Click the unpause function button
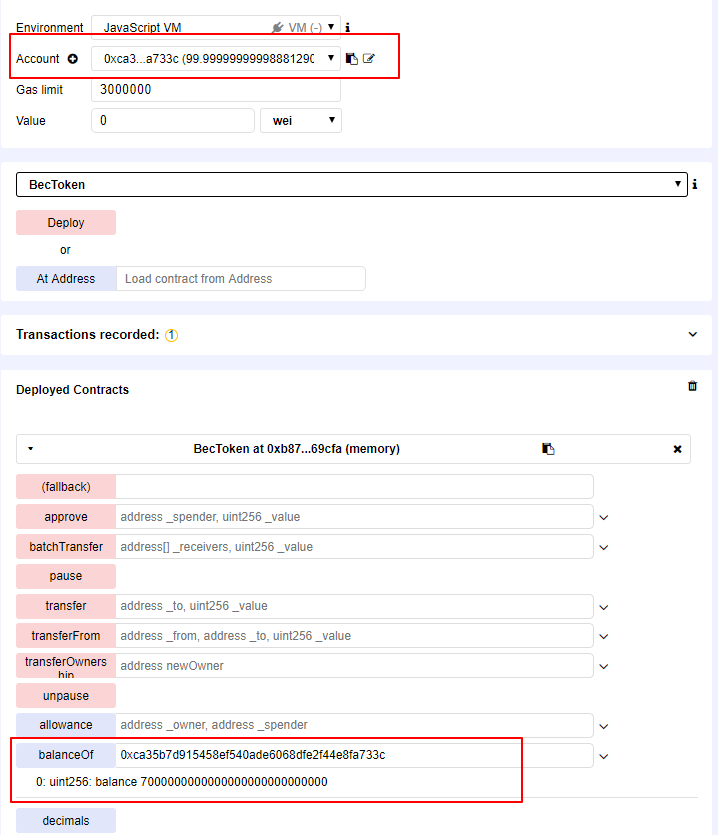Image resolution: width=718 pixels, height=835 pixels. 66,695
